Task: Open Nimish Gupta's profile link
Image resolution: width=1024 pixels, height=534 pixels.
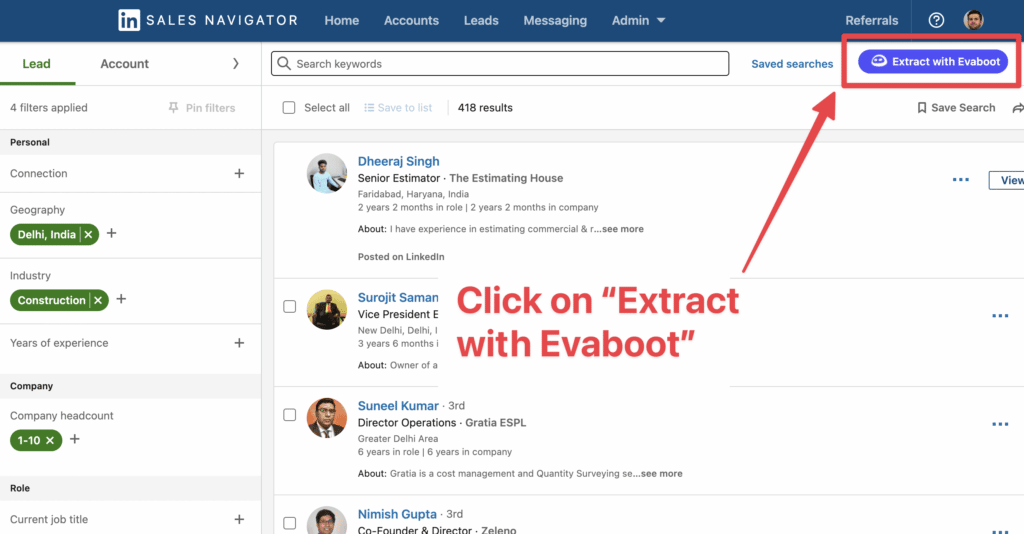Action: [x=397, y=514]
